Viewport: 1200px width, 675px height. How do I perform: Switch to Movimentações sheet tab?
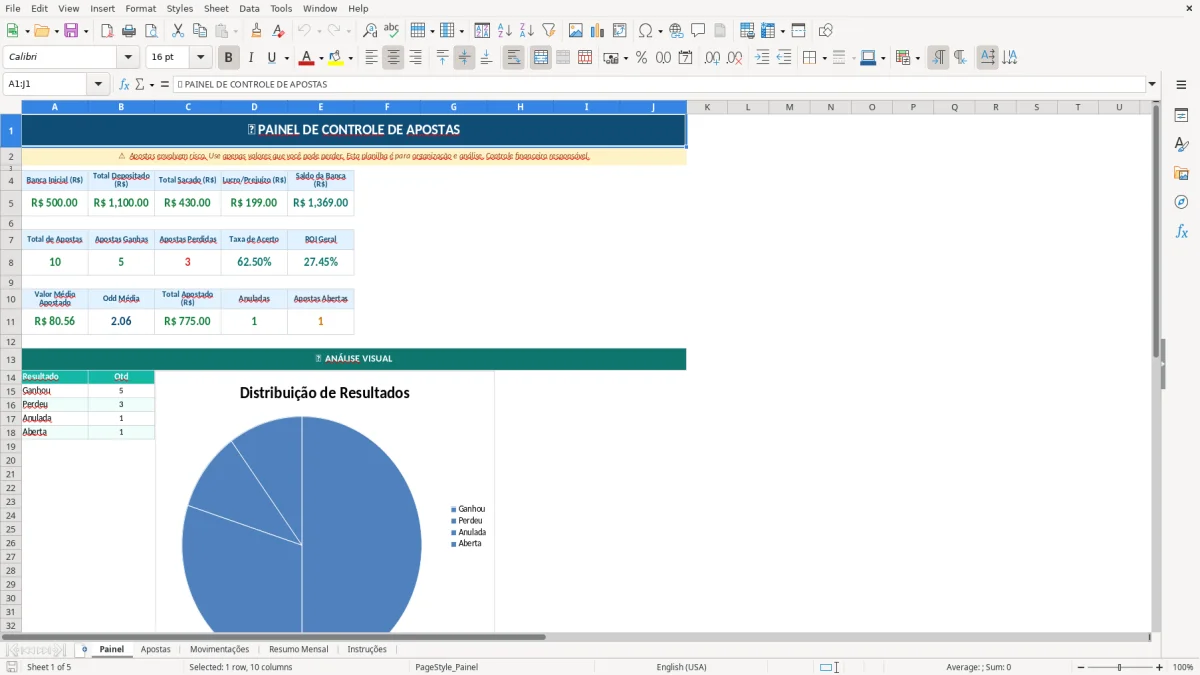[x=219, y=649]
